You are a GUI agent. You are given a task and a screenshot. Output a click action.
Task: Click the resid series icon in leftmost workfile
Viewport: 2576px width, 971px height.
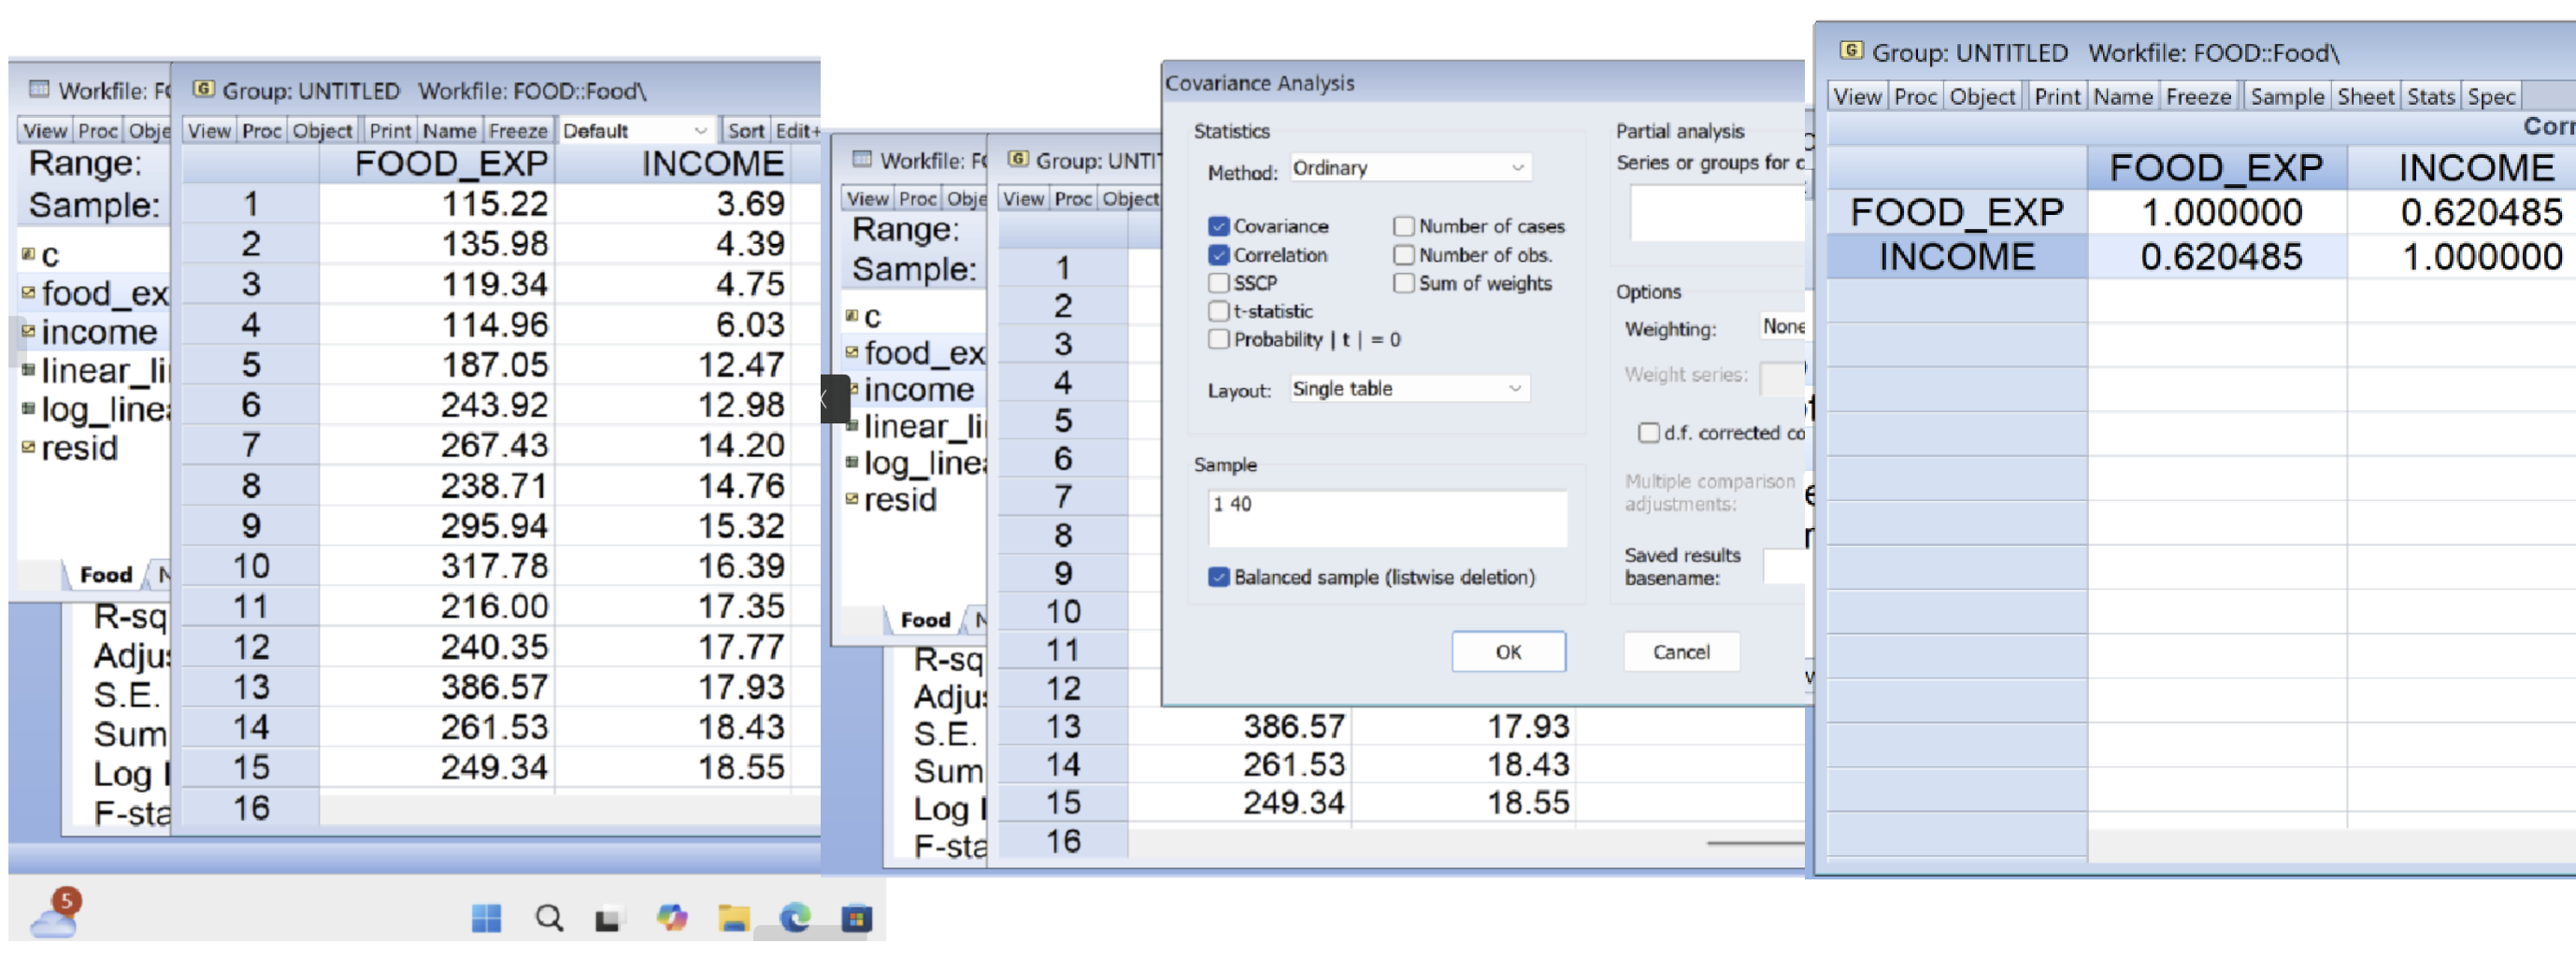pos(28,448)
